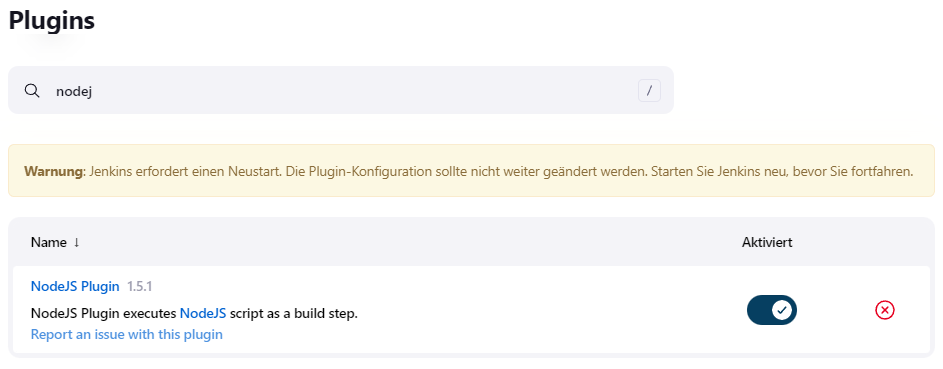Click the 1.5.1 version label

pos(139,287)
